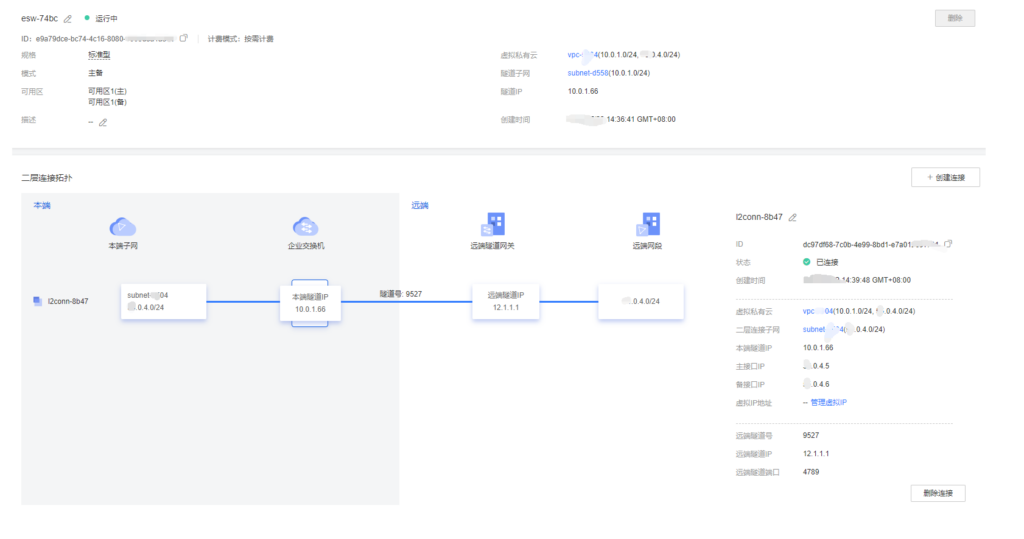Open subnet-d558 tunnel subnet link
Image resolution: width=1024 pixels, height=539 pixels.
(x=587, y=73)
